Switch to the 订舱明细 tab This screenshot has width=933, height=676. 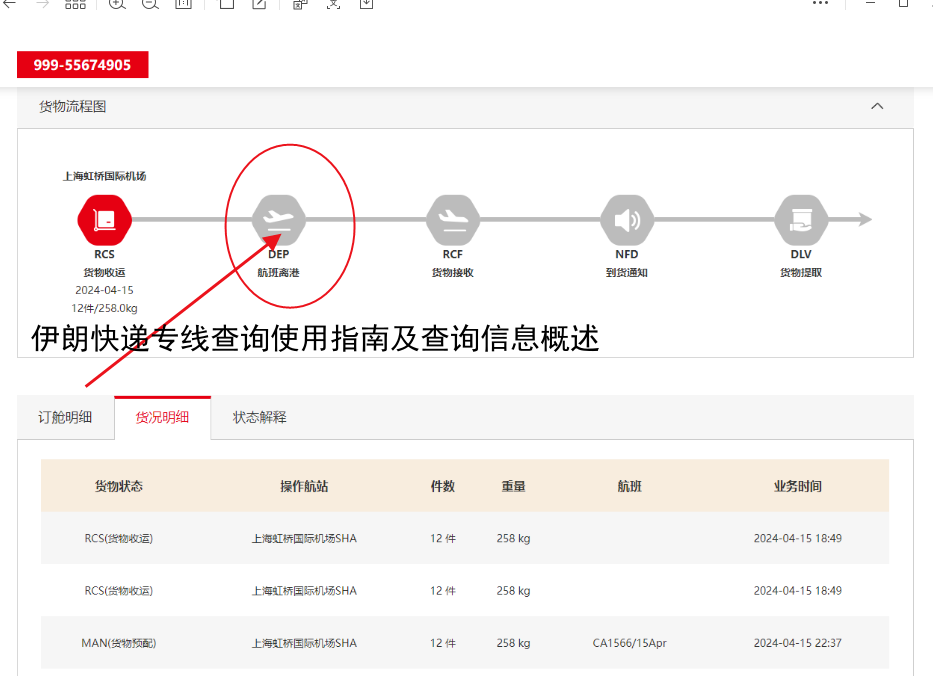(65, 417)
